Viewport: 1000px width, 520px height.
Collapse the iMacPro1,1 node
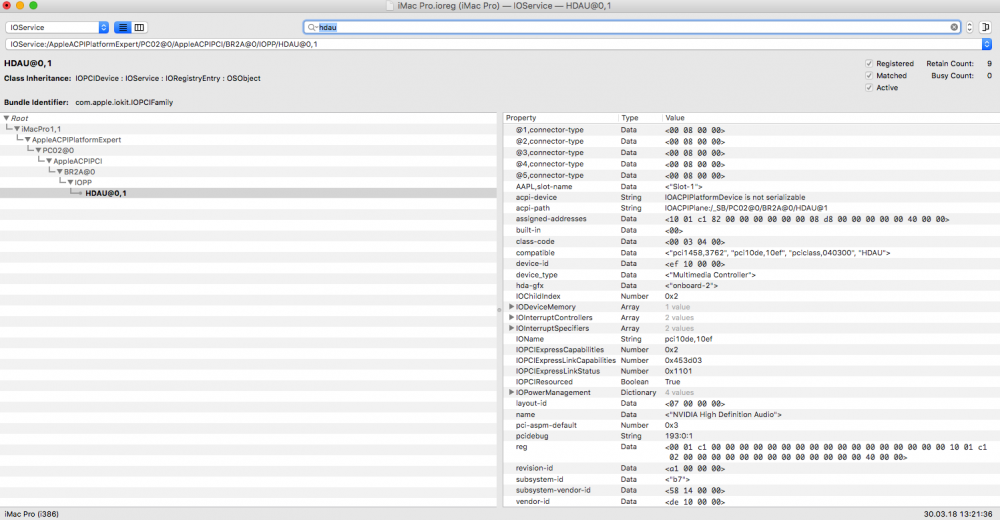coord(17,129)
